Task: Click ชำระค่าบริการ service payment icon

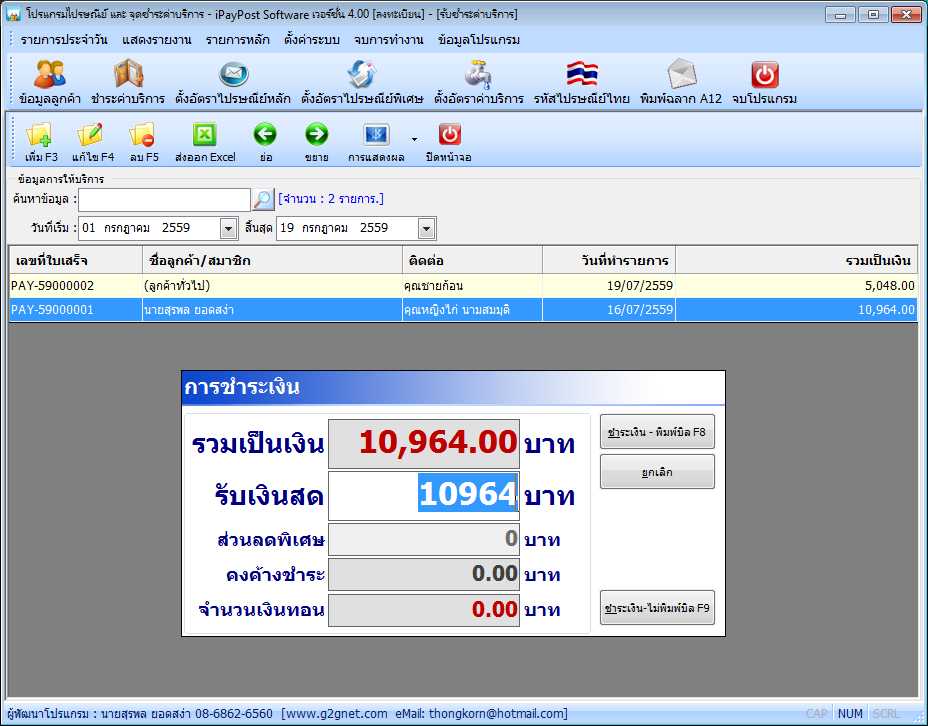Action: click(128, 75)
